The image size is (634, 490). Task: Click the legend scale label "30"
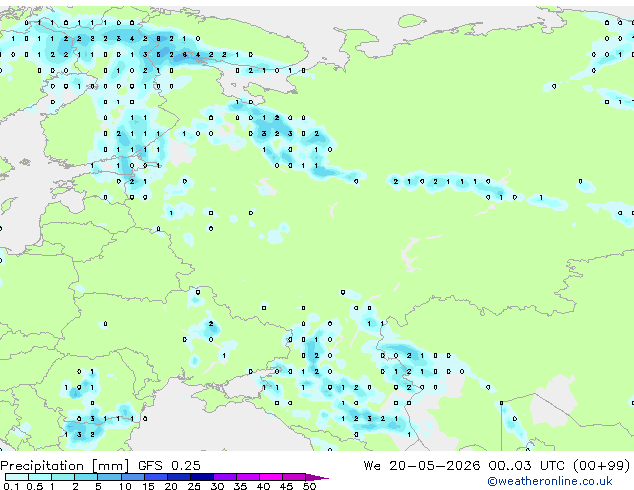[217, 486]
